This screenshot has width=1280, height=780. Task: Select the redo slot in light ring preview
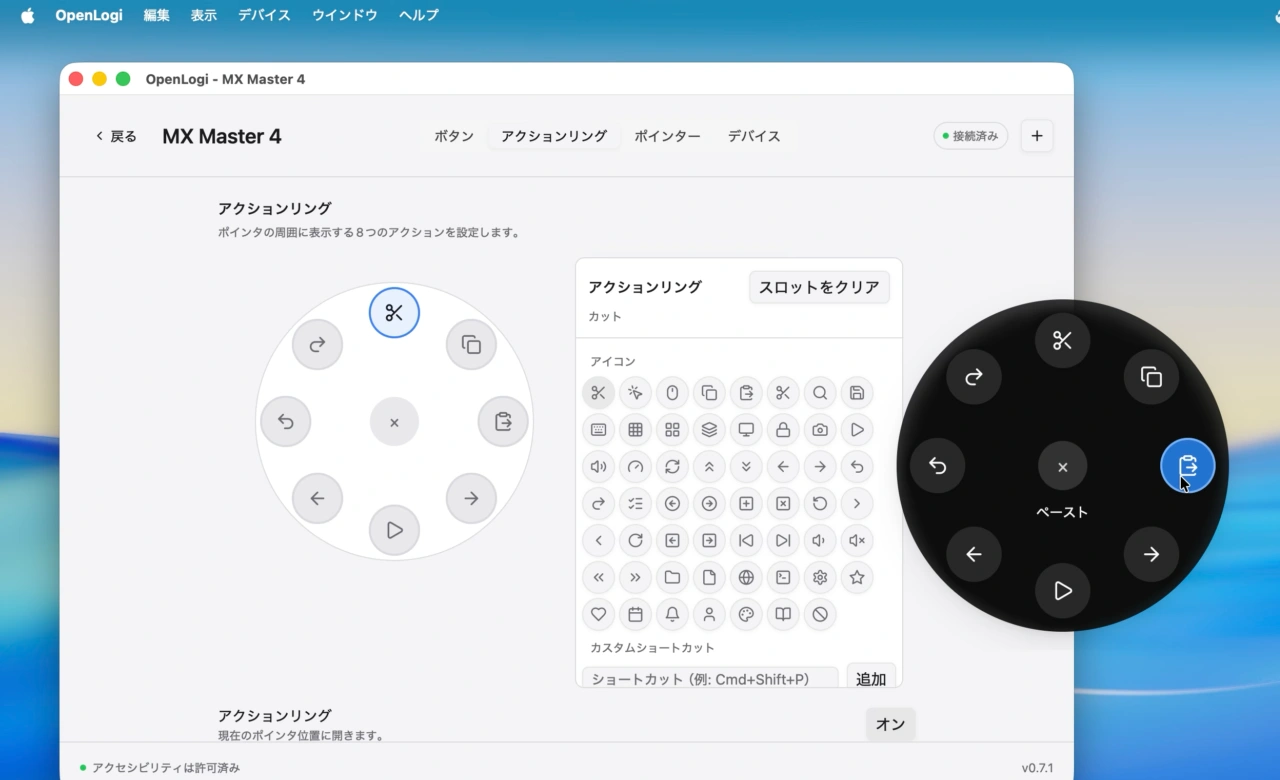pos(317,345)
